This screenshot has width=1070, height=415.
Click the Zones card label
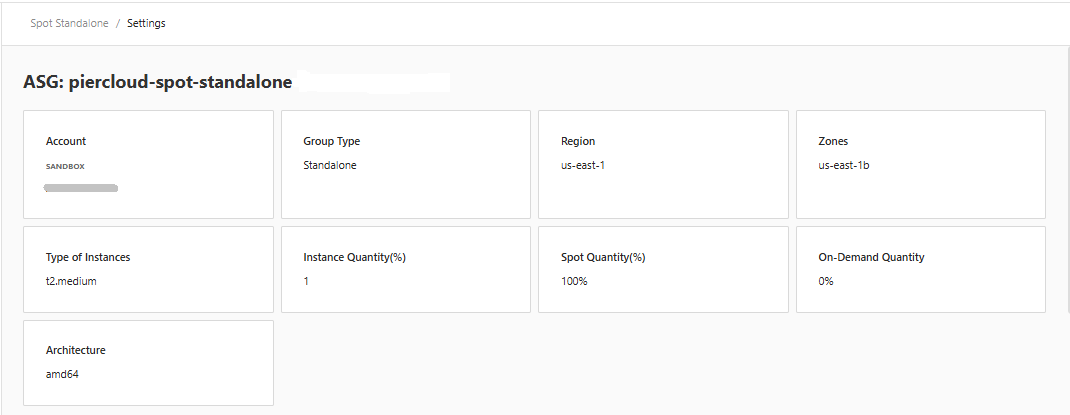click(833, 141)
